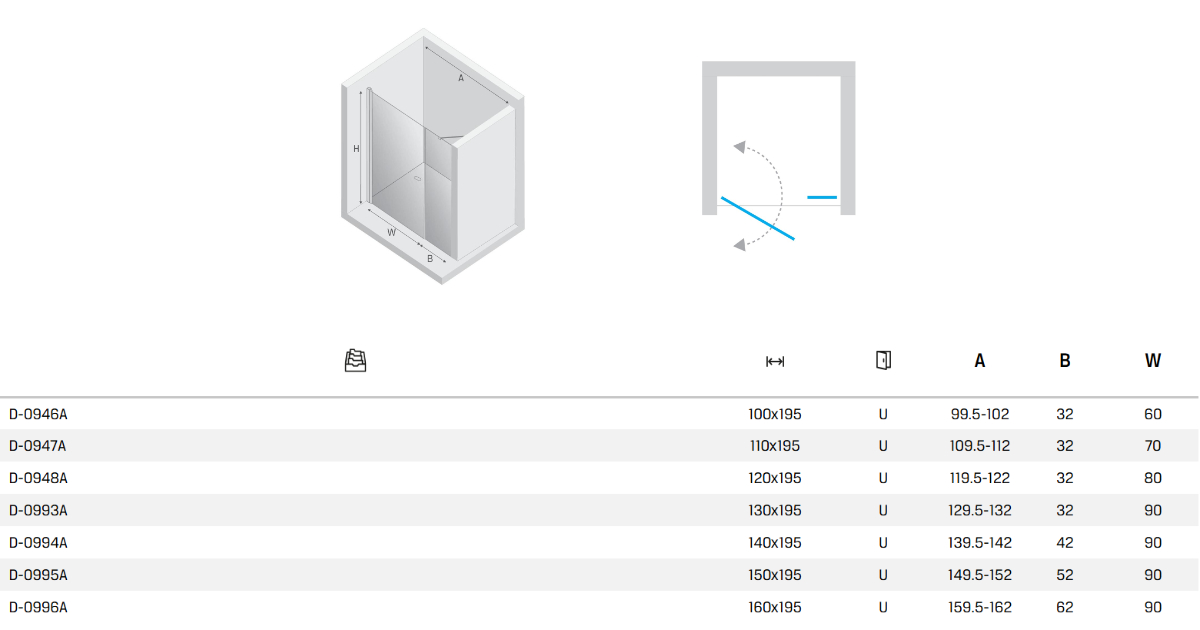Open product row D-0948A
The width and height of the screenshot is (1200, 630).
38,478
